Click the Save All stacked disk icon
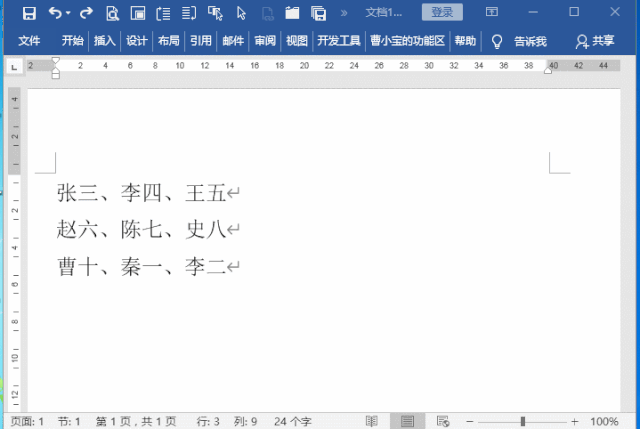This screenshot has height=429, width=640. click(x=318, y=13)
